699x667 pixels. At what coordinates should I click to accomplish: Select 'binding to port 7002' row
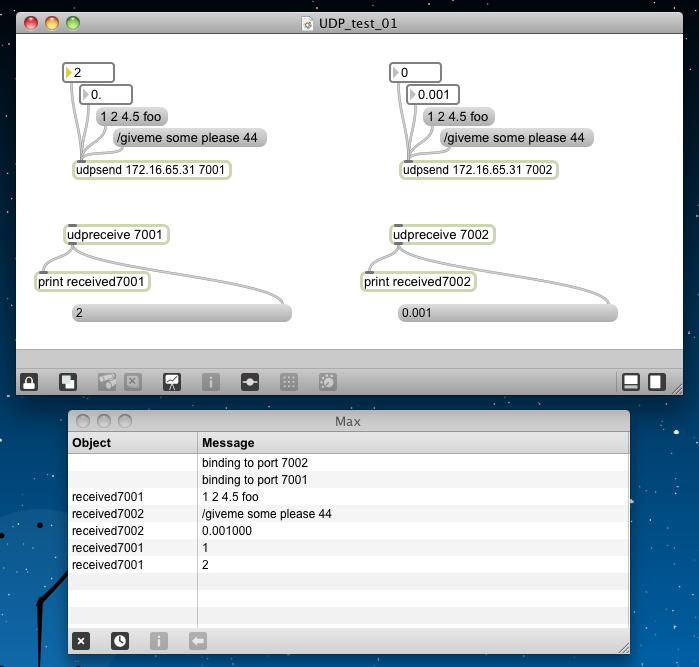[x=349, y=463]
